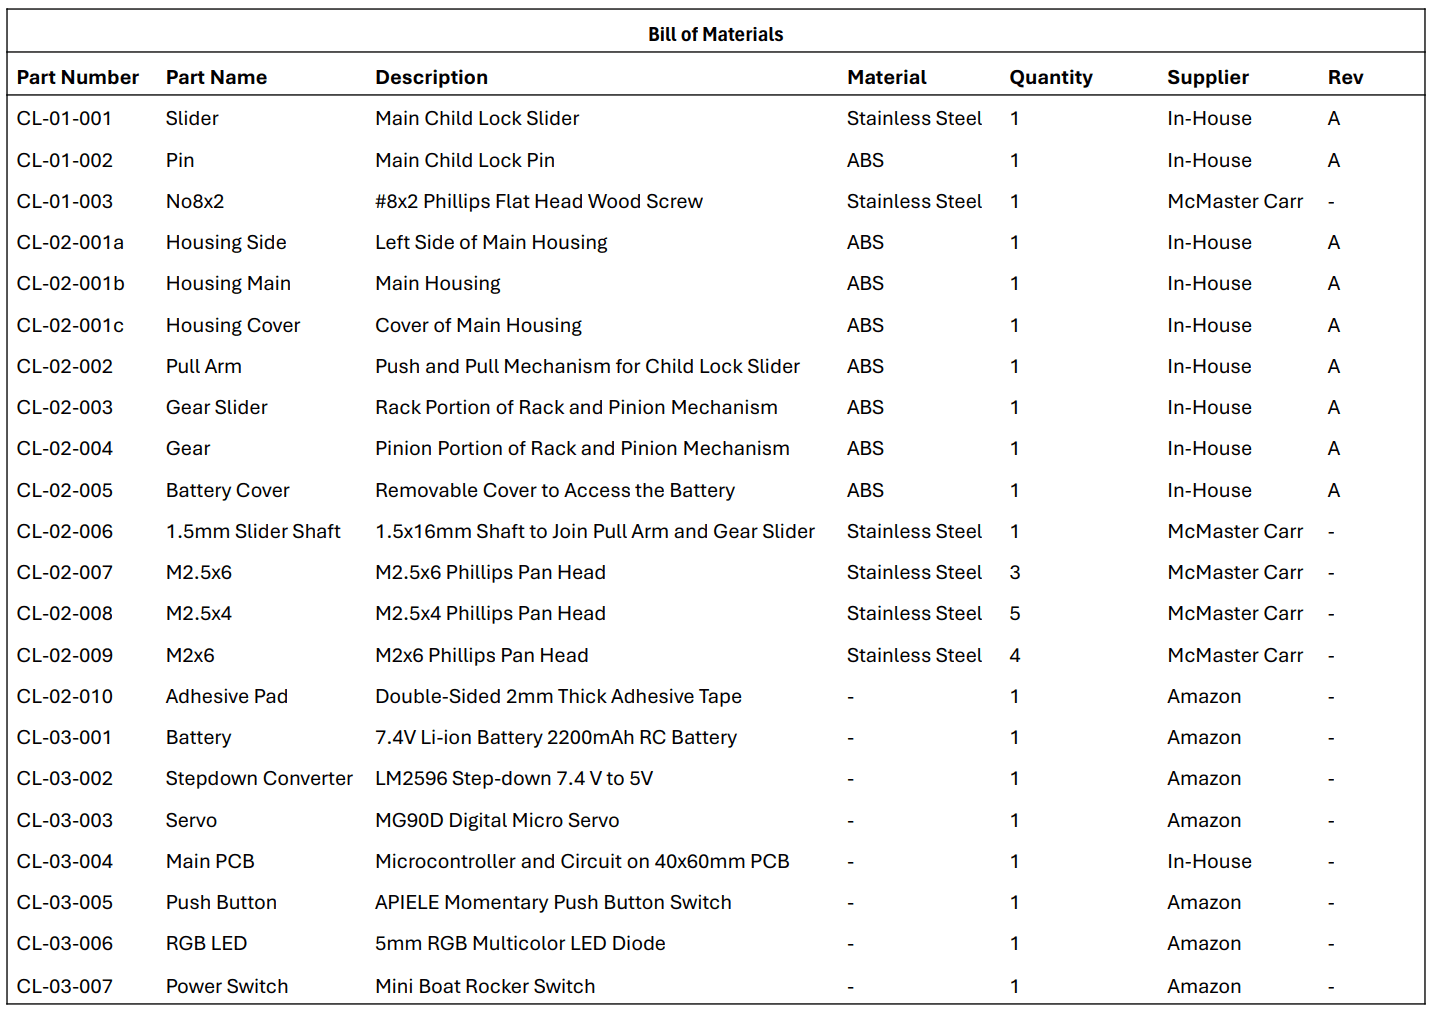Select the Main PCB part name

(210, 861)
